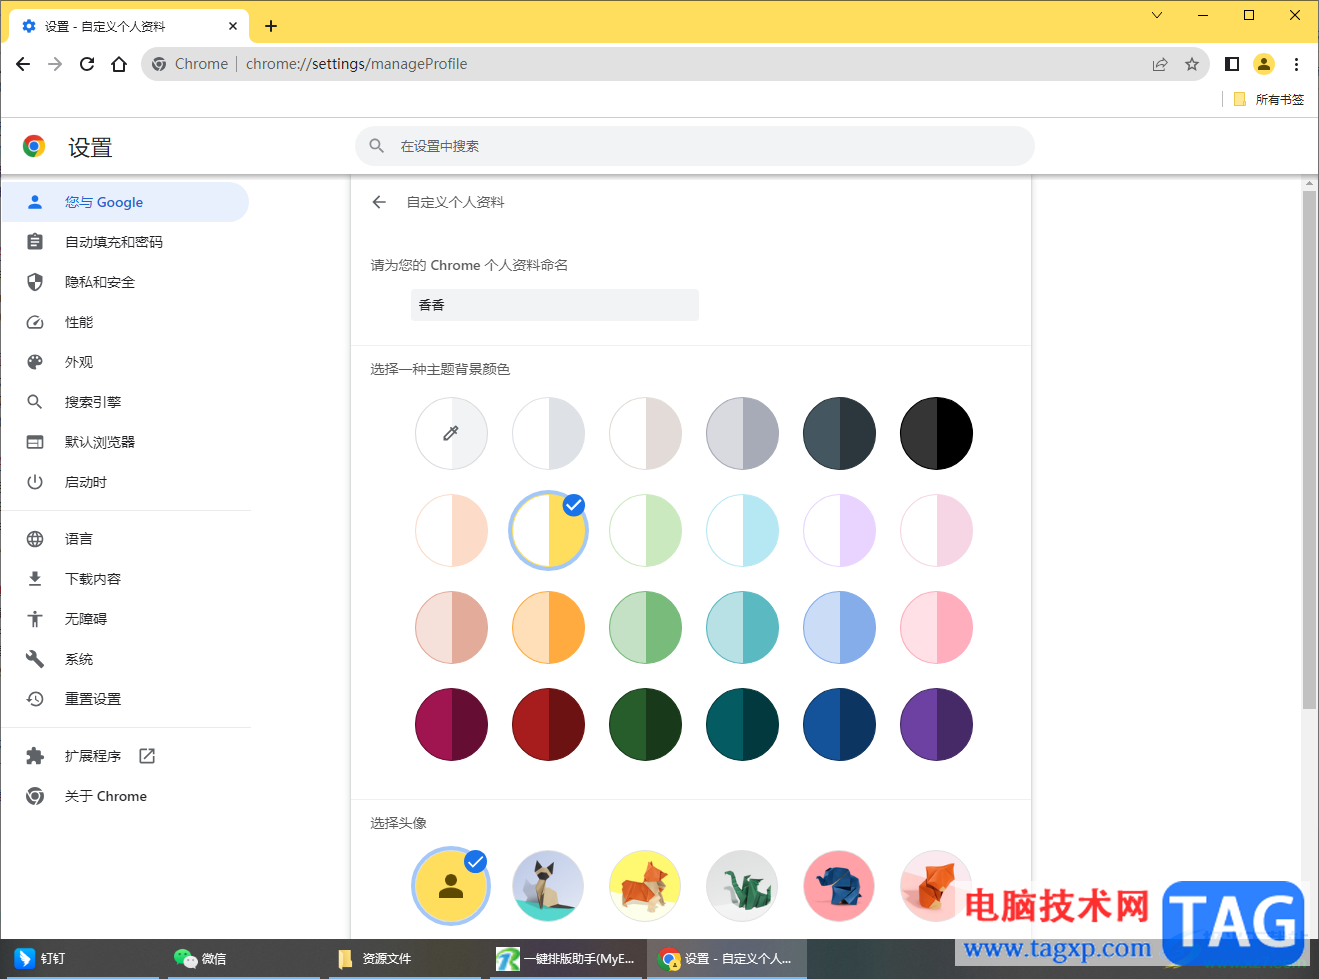Open the browser tab search chevron dropdown
The width and height of the screenshot is (1319, 979).
[1156, 15]
